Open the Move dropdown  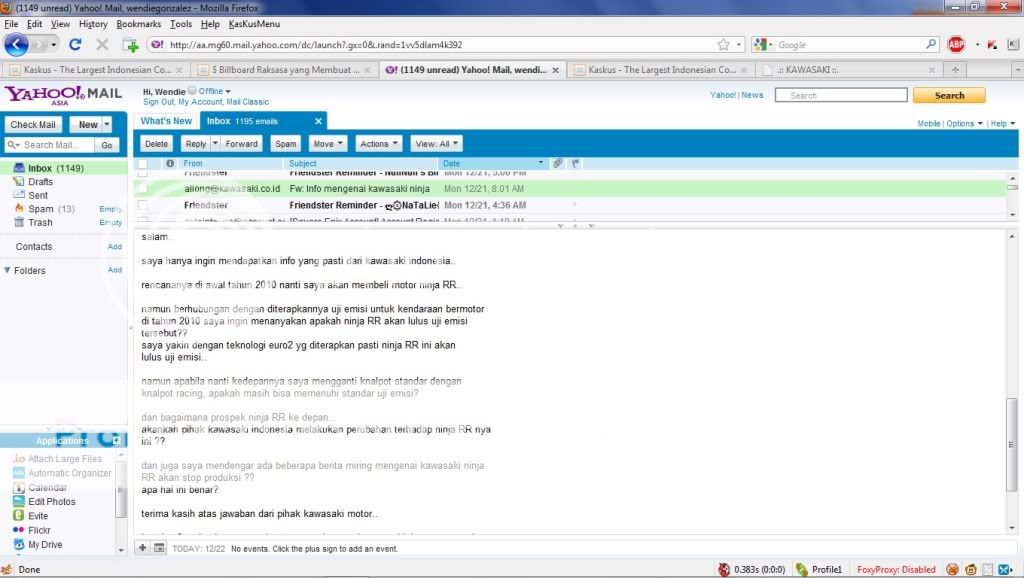328,144
